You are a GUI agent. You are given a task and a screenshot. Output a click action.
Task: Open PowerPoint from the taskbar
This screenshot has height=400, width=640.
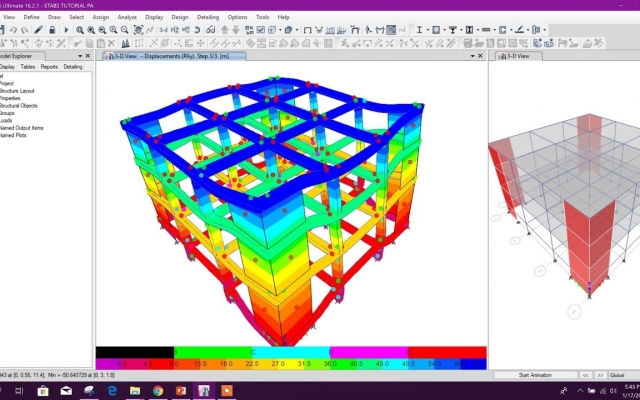(x=181, y=391)
